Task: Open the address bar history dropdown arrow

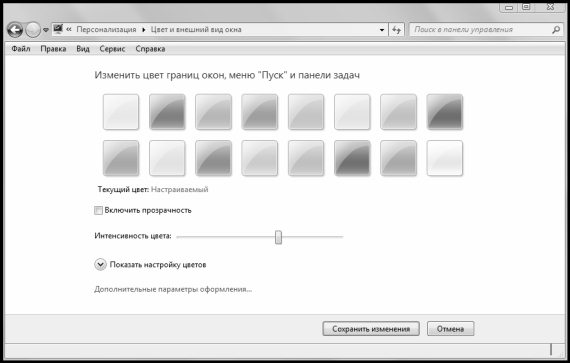Action: (x=382, y=30)
